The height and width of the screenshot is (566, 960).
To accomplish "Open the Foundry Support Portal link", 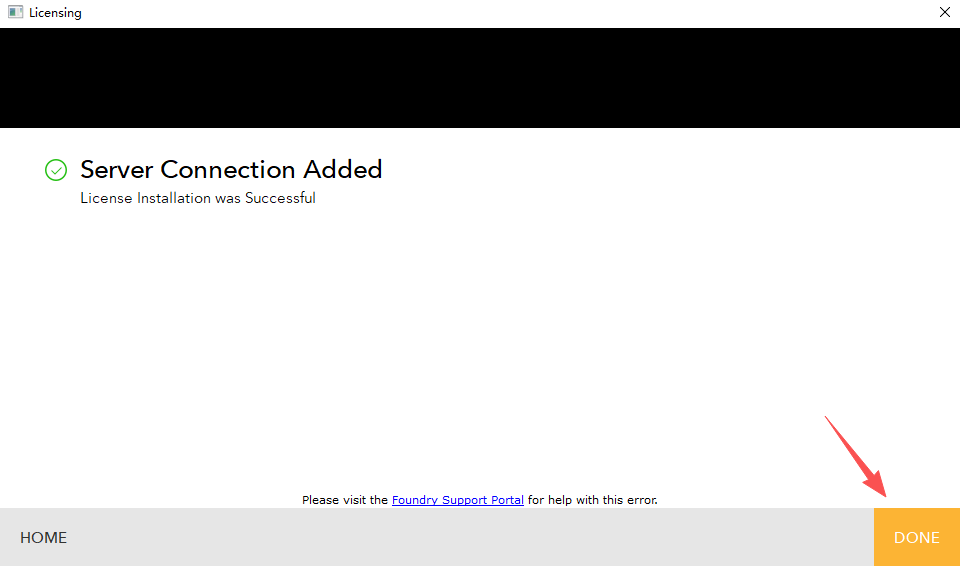I will 457,499.
